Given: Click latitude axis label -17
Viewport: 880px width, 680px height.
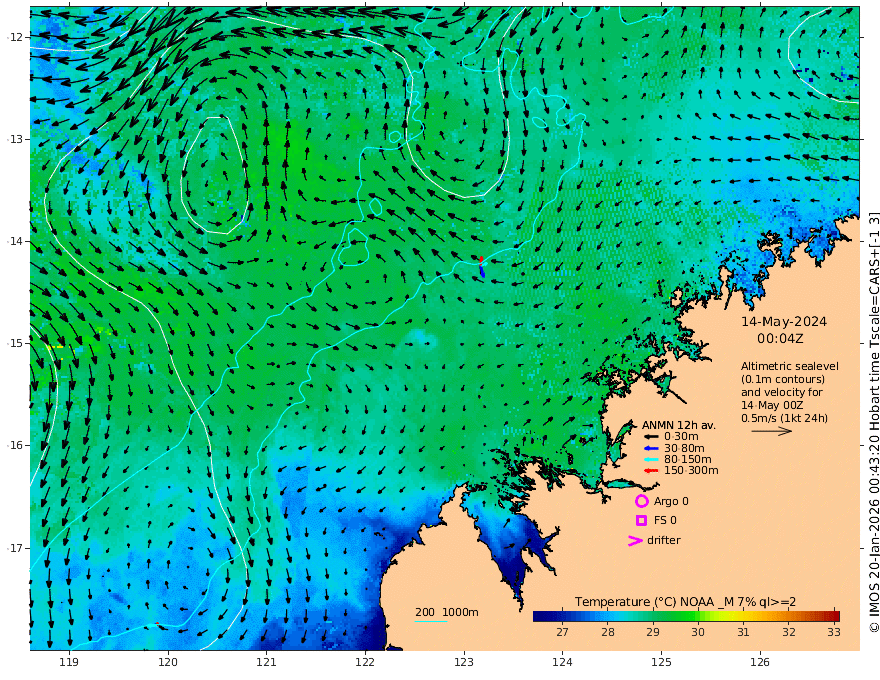Looking at the screenshot, I should tap(15, 548).
